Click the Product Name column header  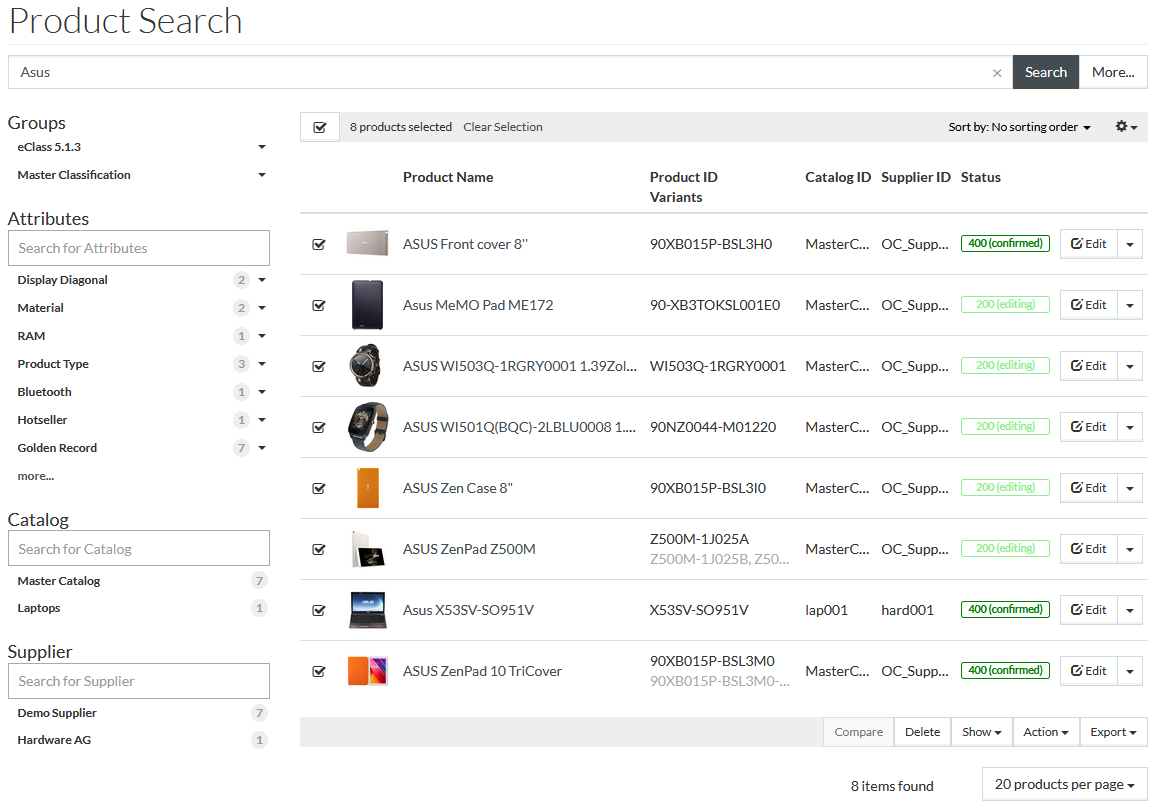(x=448, y=177)
